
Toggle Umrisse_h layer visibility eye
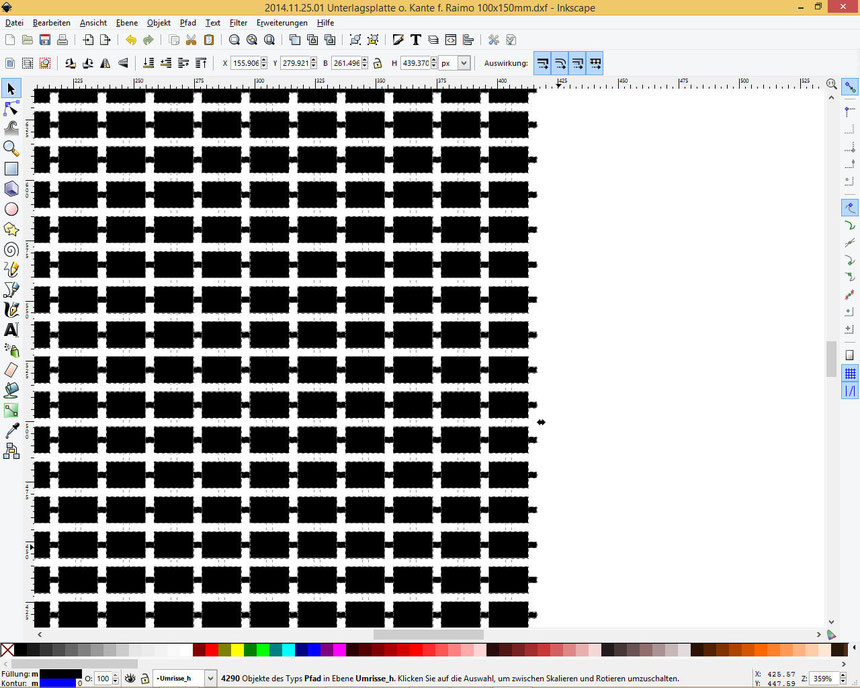[x=130, y=678]
